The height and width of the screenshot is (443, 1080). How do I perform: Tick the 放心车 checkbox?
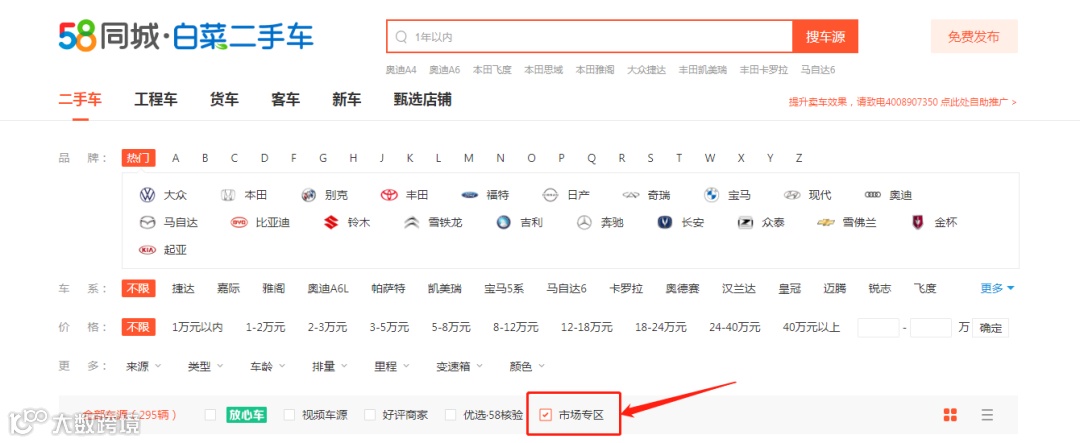(x=211, y=415)
